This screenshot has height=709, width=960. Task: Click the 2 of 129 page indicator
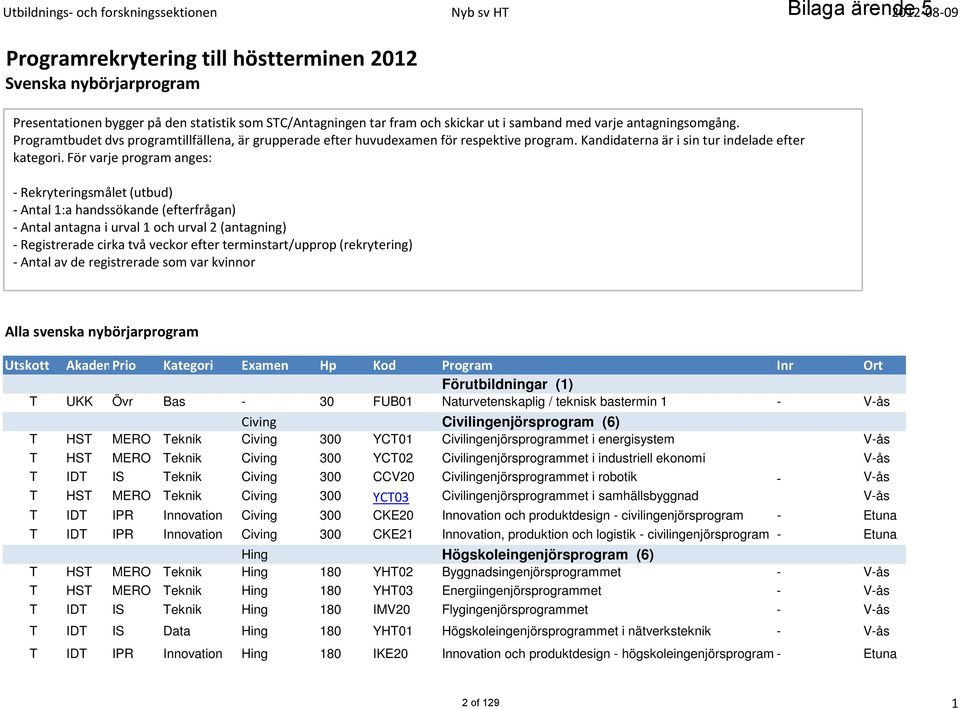pos(481,702)
